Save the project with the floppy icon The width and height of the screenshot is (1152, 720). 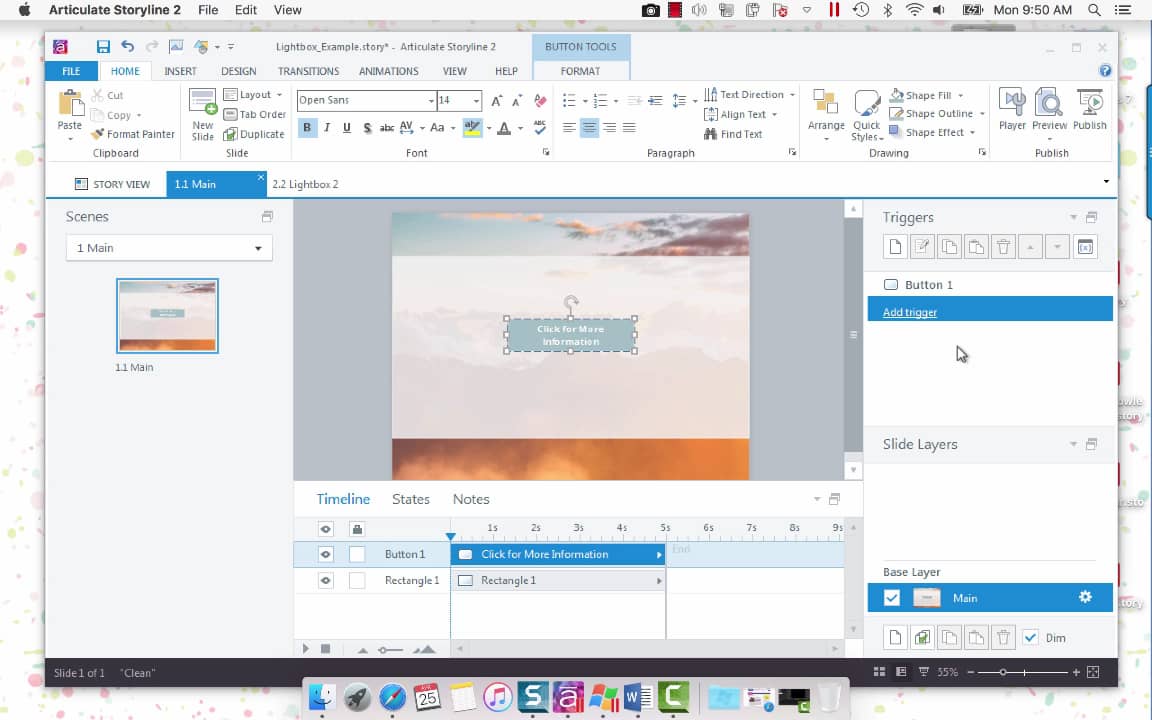tap(103, 47)
